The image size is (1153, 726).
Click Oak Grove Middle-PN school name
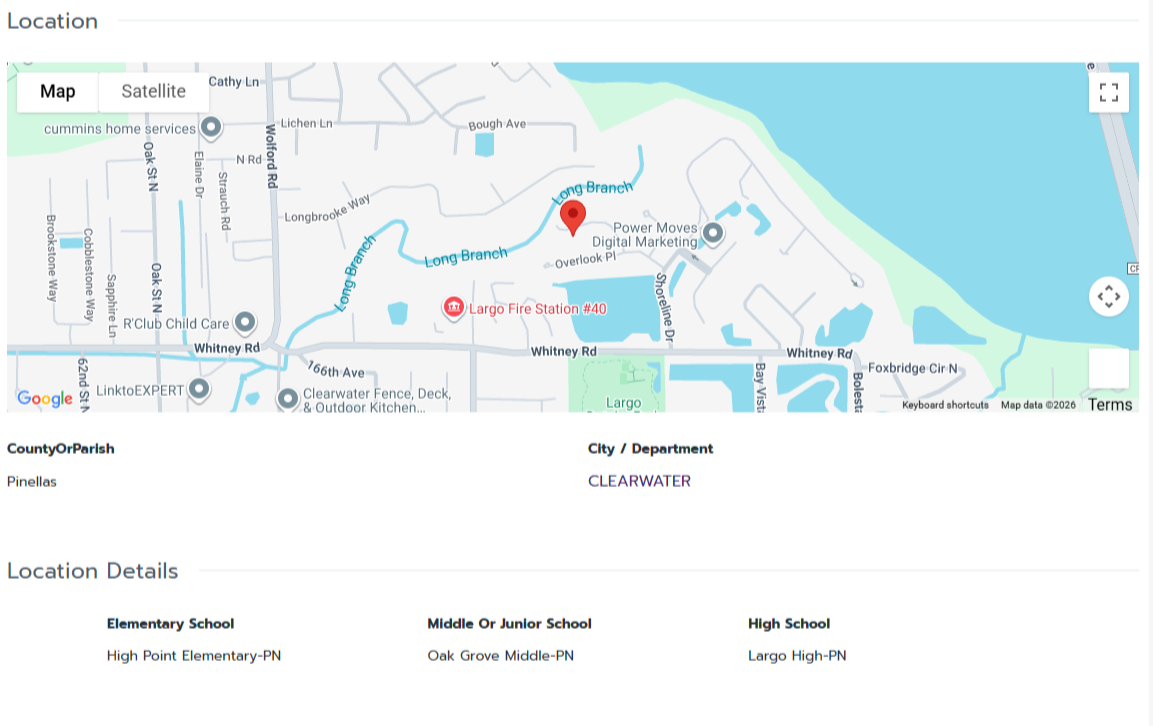tap(501, 655)
